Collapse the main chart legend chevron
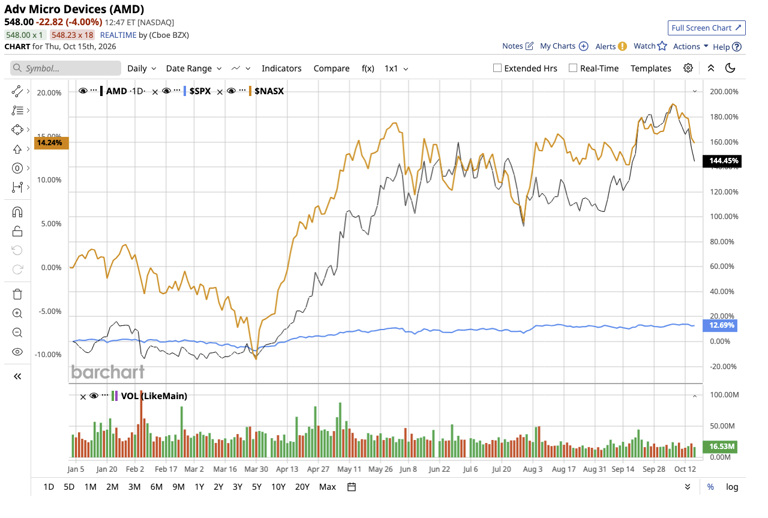 tap(695, 91)
